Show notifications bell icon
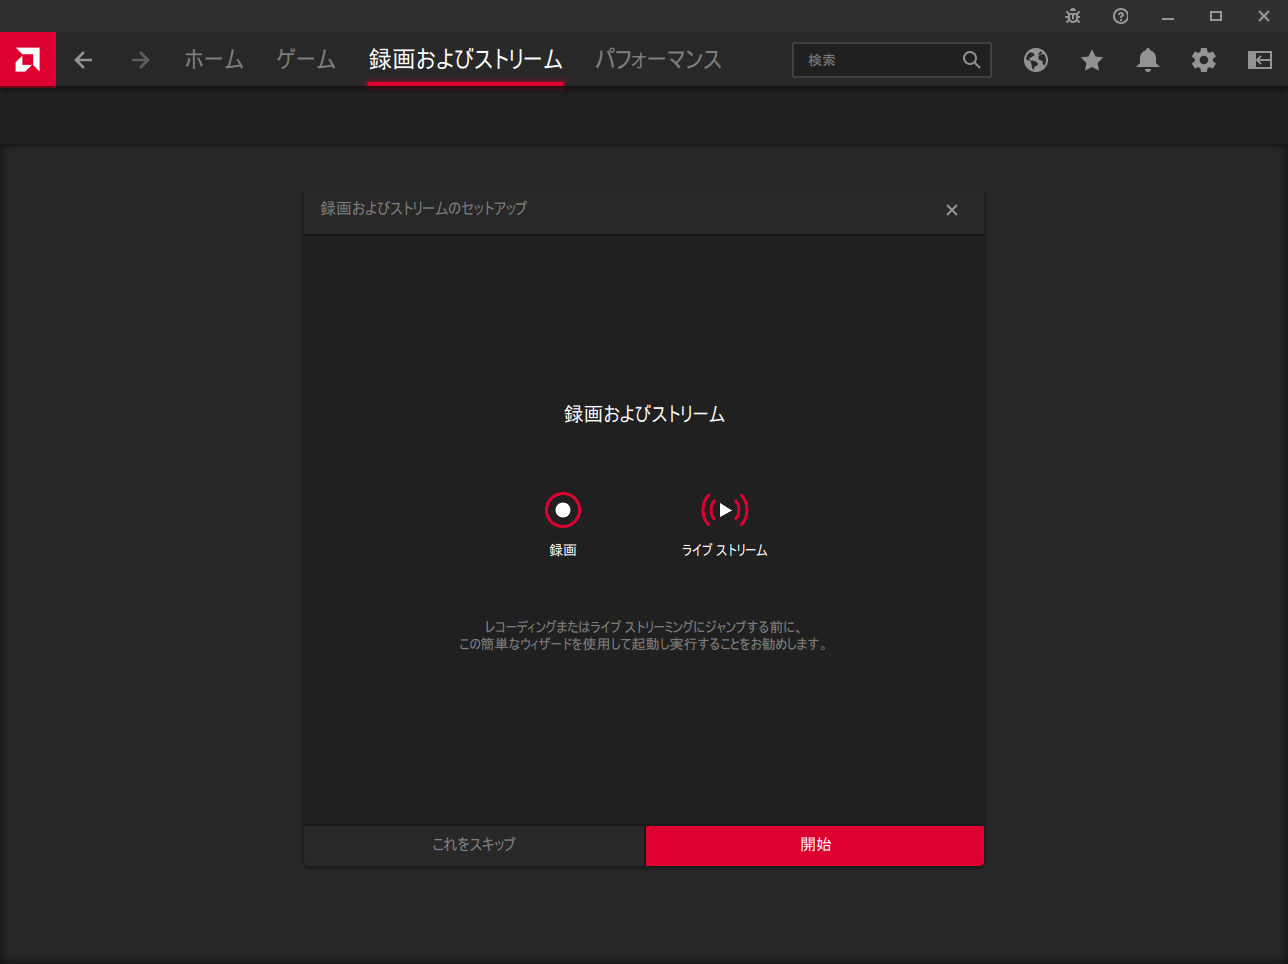This screenshot has height=964, width=1288. coord(1148,60)
